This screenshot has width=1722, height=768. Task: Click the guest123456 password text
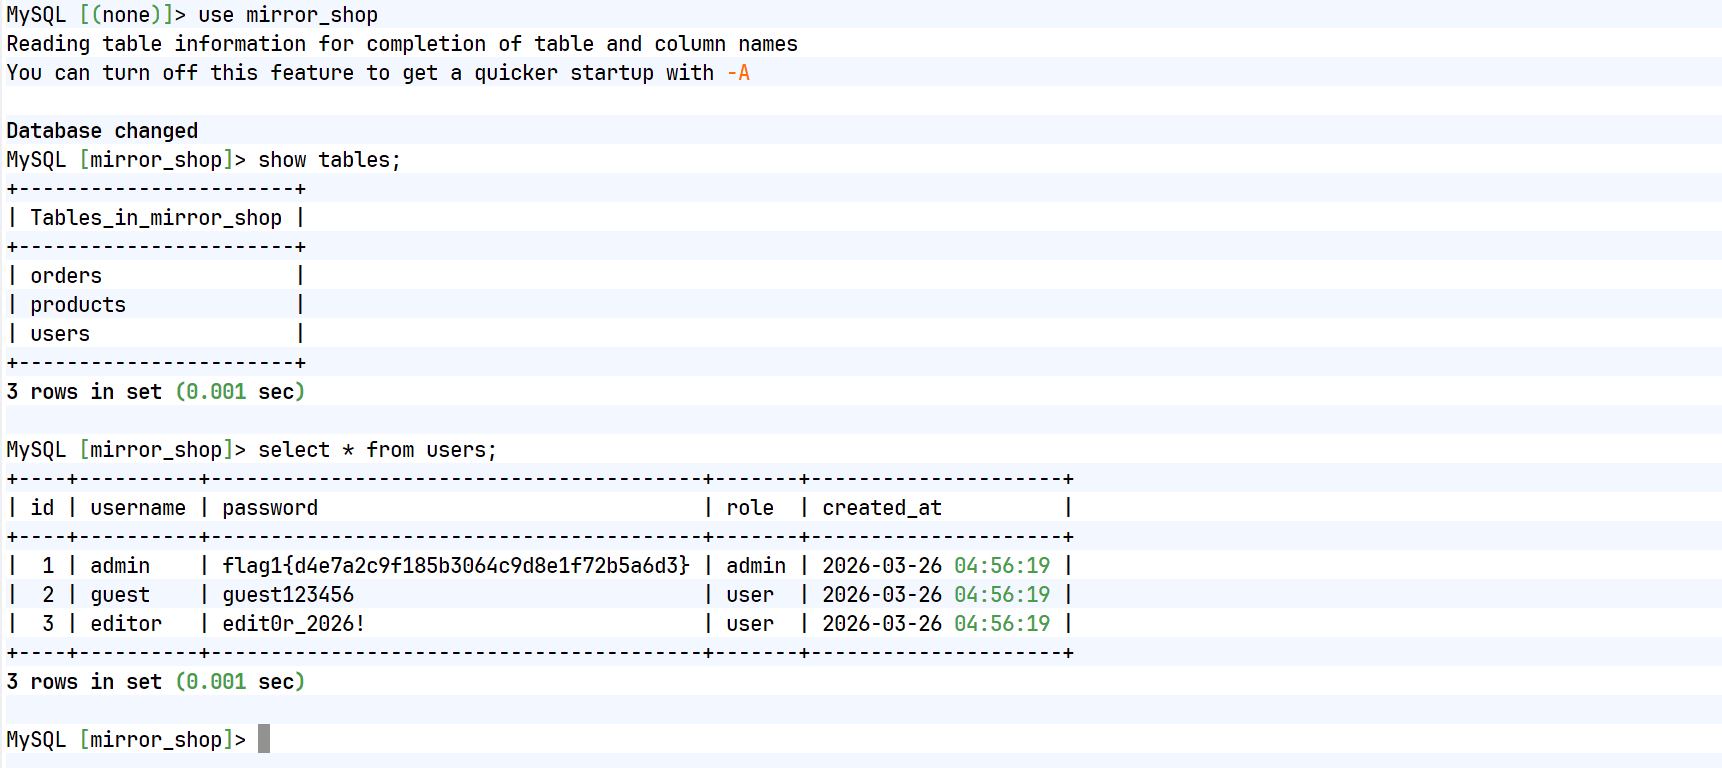coord(288,595)
